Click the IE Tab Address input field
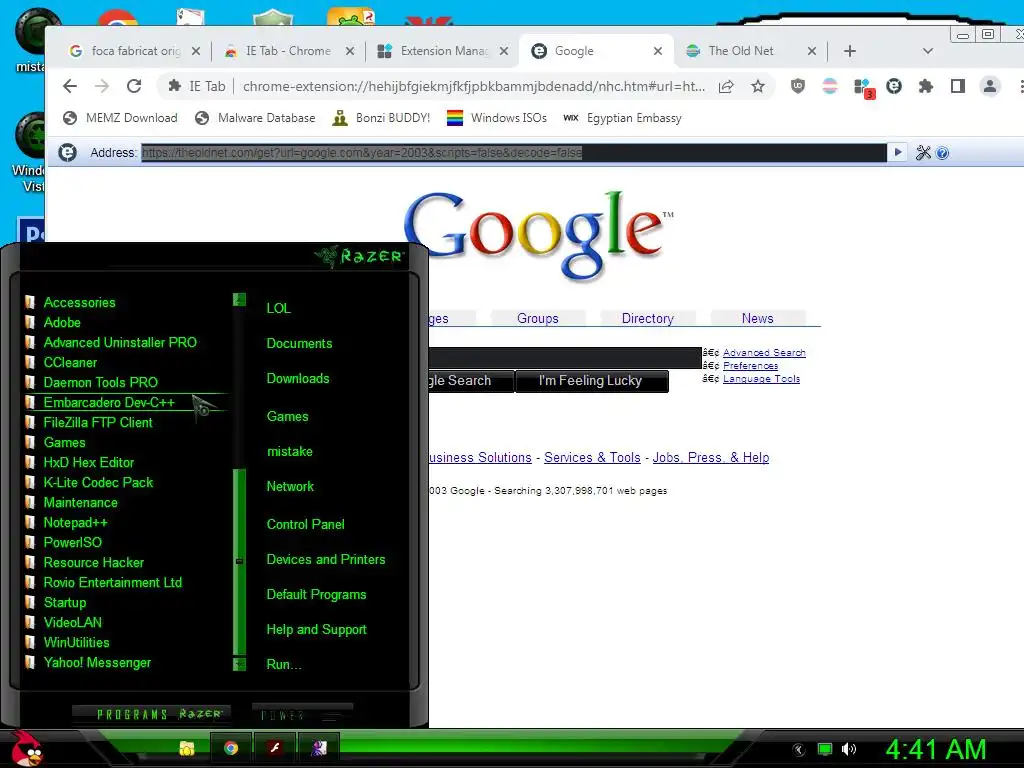 coord(513,153)
